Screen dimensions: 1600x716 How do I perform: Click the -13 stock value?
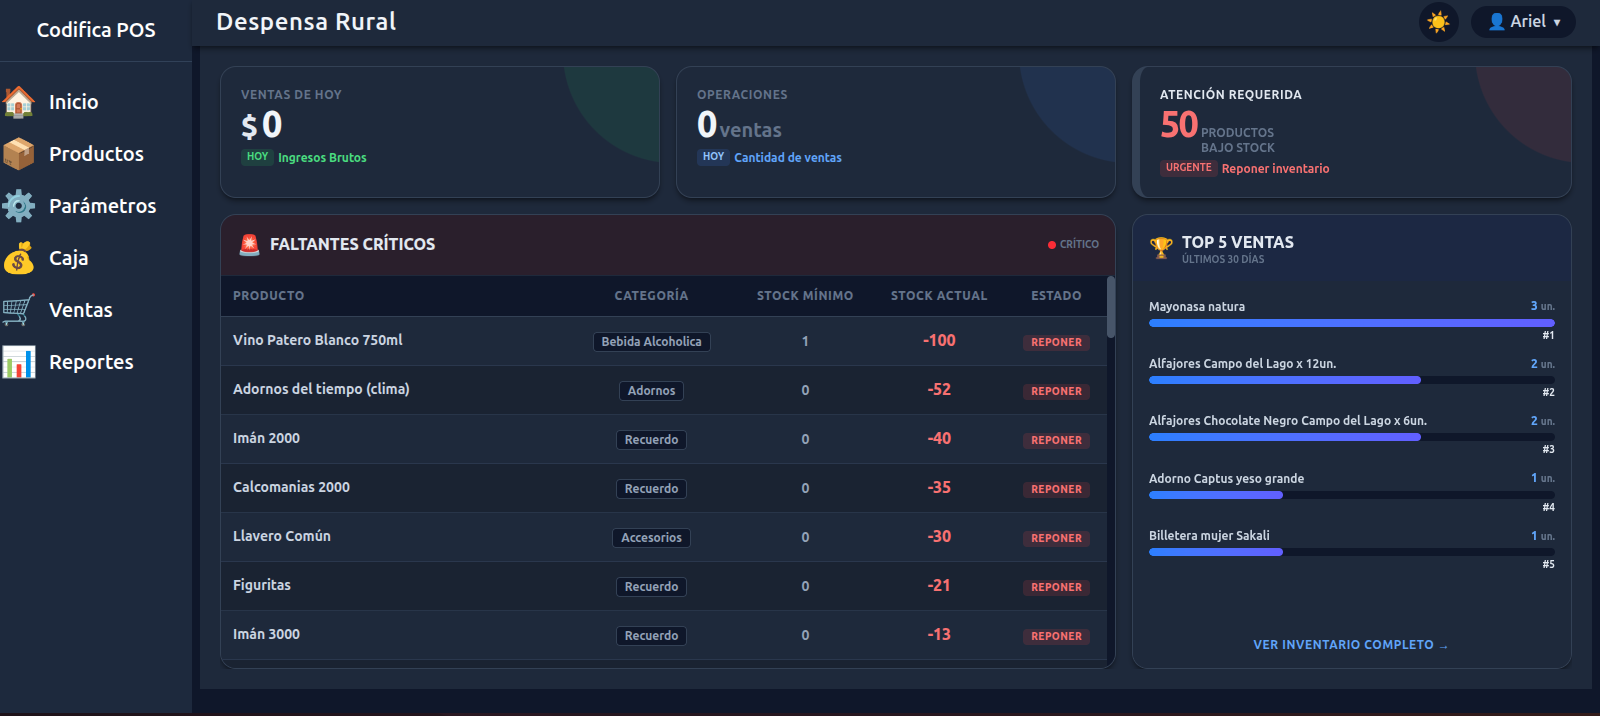(x=939, y=635)
